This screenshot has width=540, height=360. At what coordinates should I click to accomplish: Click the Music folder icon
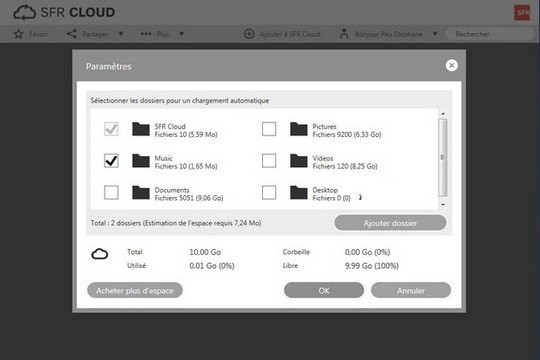pos(141,161)
